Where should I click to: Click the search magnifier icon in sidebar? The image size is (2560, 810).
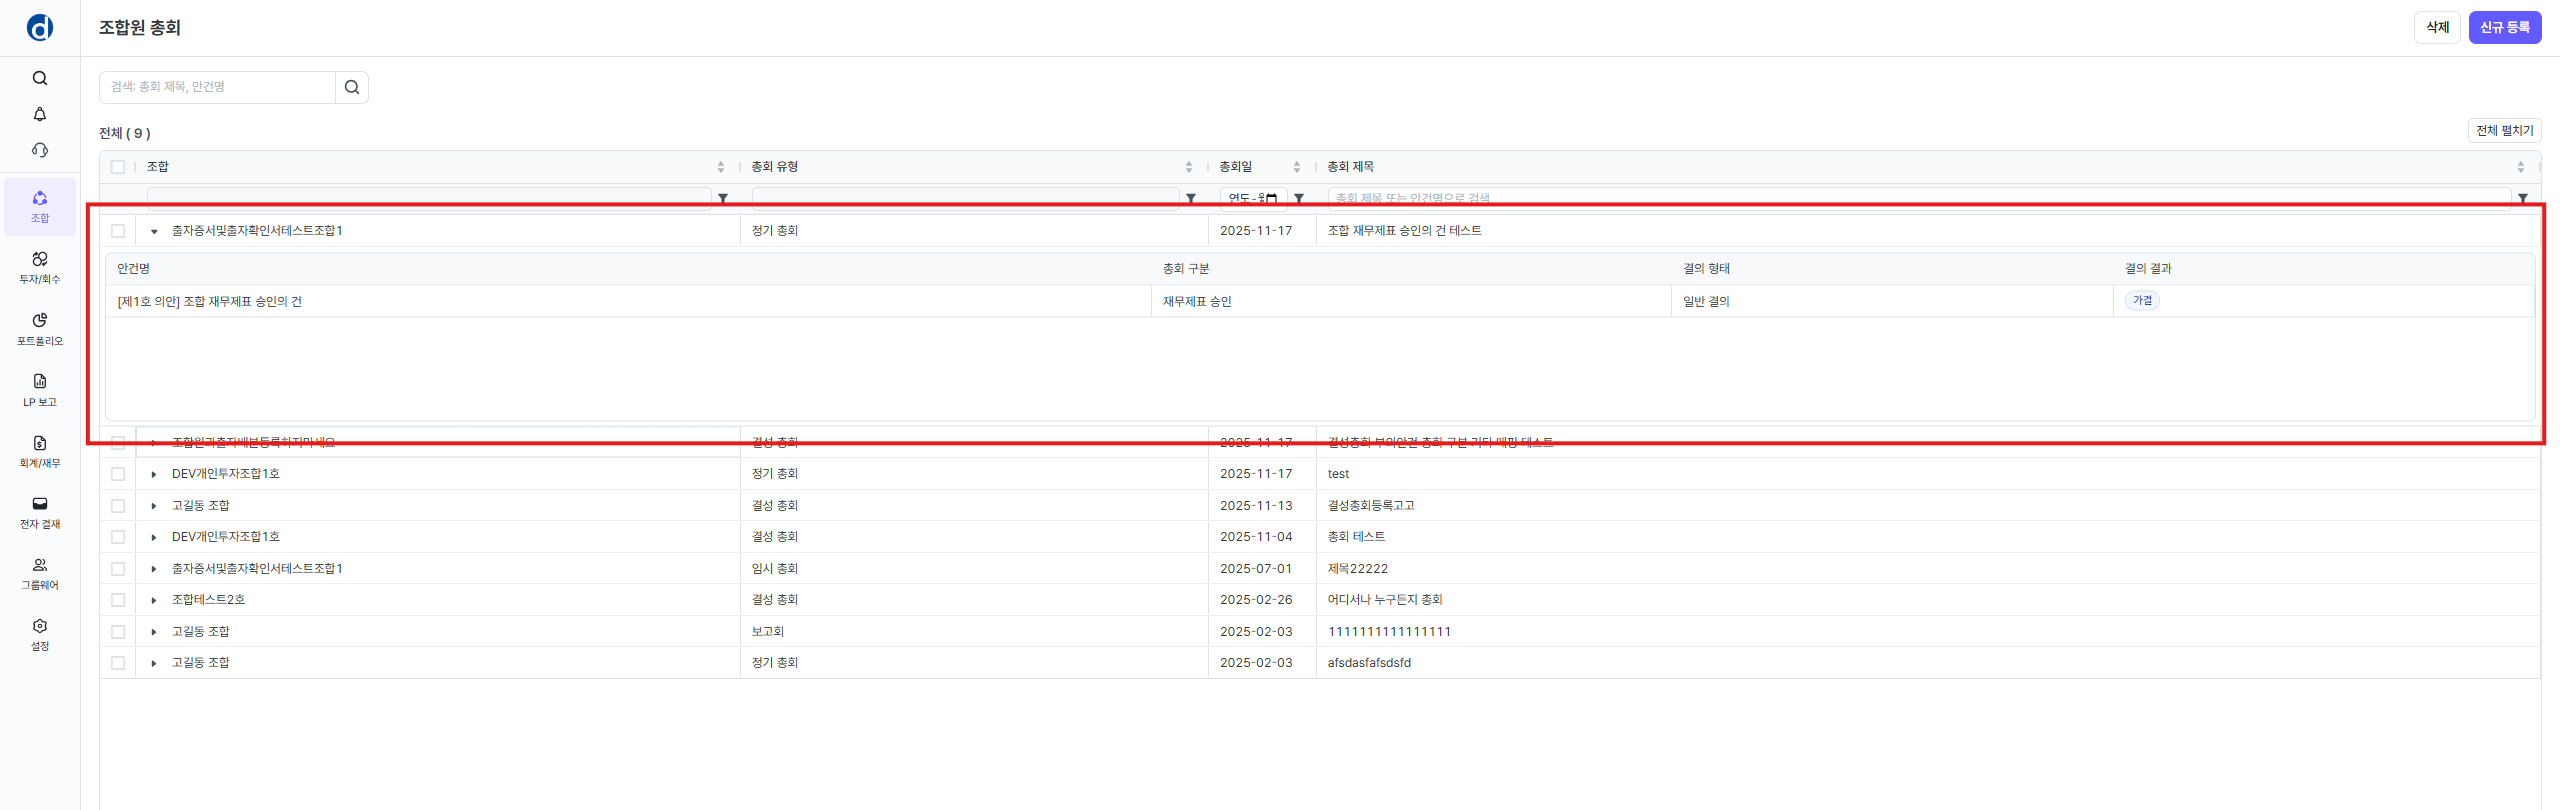pos(40,78)
